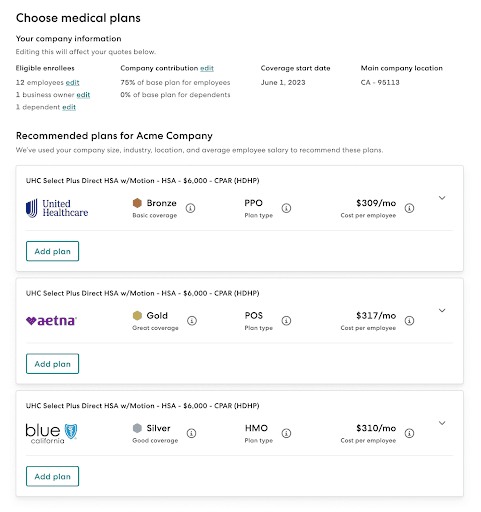Add the United Healthcare Bronze plan
The width and height of the screenshot is (481, 512).
point(52,251)
